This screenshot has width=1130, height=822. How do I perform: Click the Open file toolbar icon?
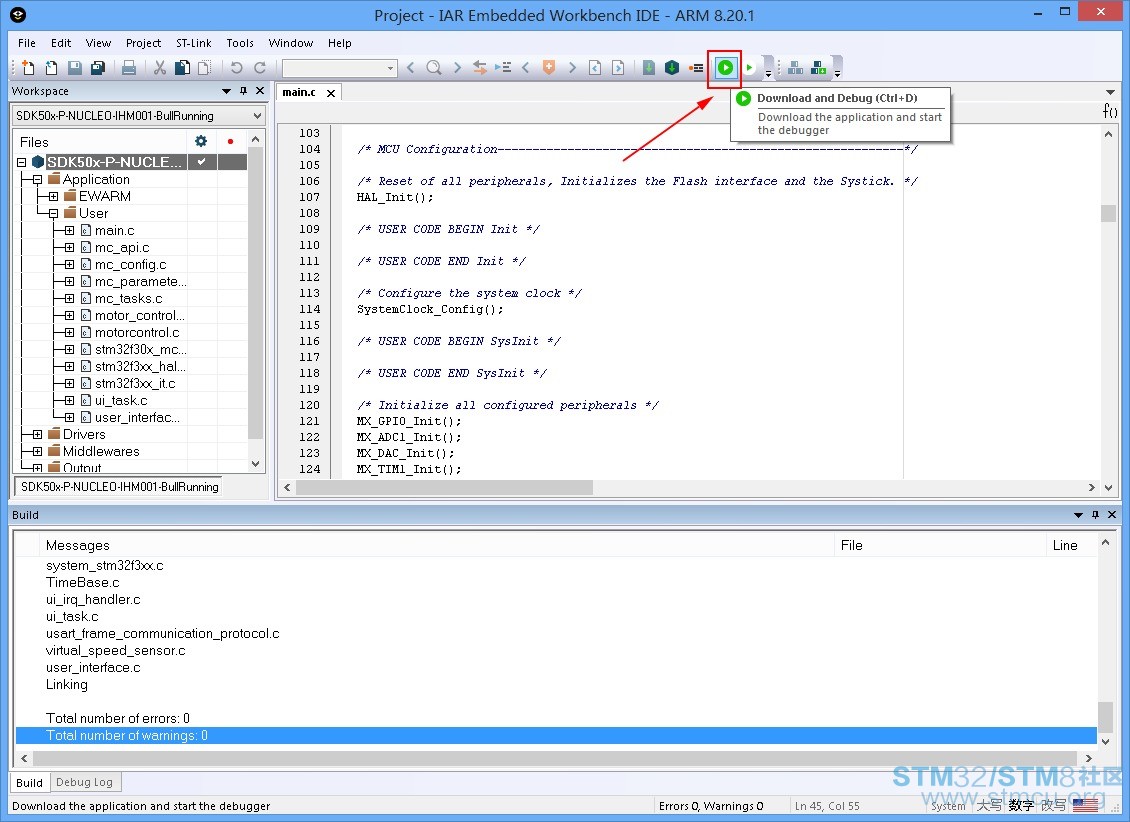tap(51, 68)
